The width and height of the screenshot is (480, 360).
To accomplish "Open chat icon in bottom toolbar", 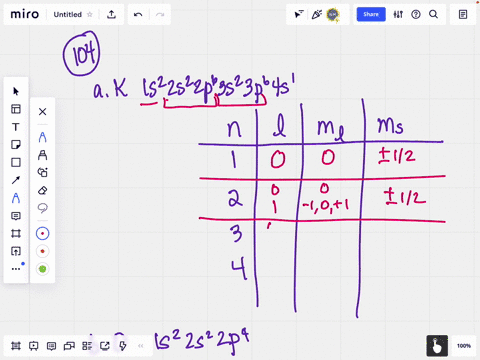I will point(69,346).
